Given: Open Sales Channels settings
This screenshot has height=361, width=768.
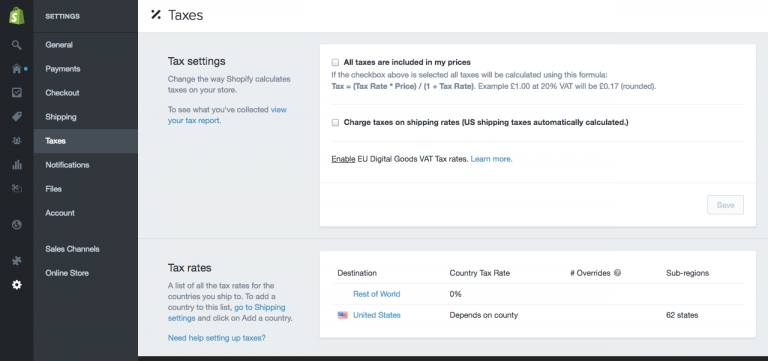Looking at the screenshot, I should click(x=85, y=249).
